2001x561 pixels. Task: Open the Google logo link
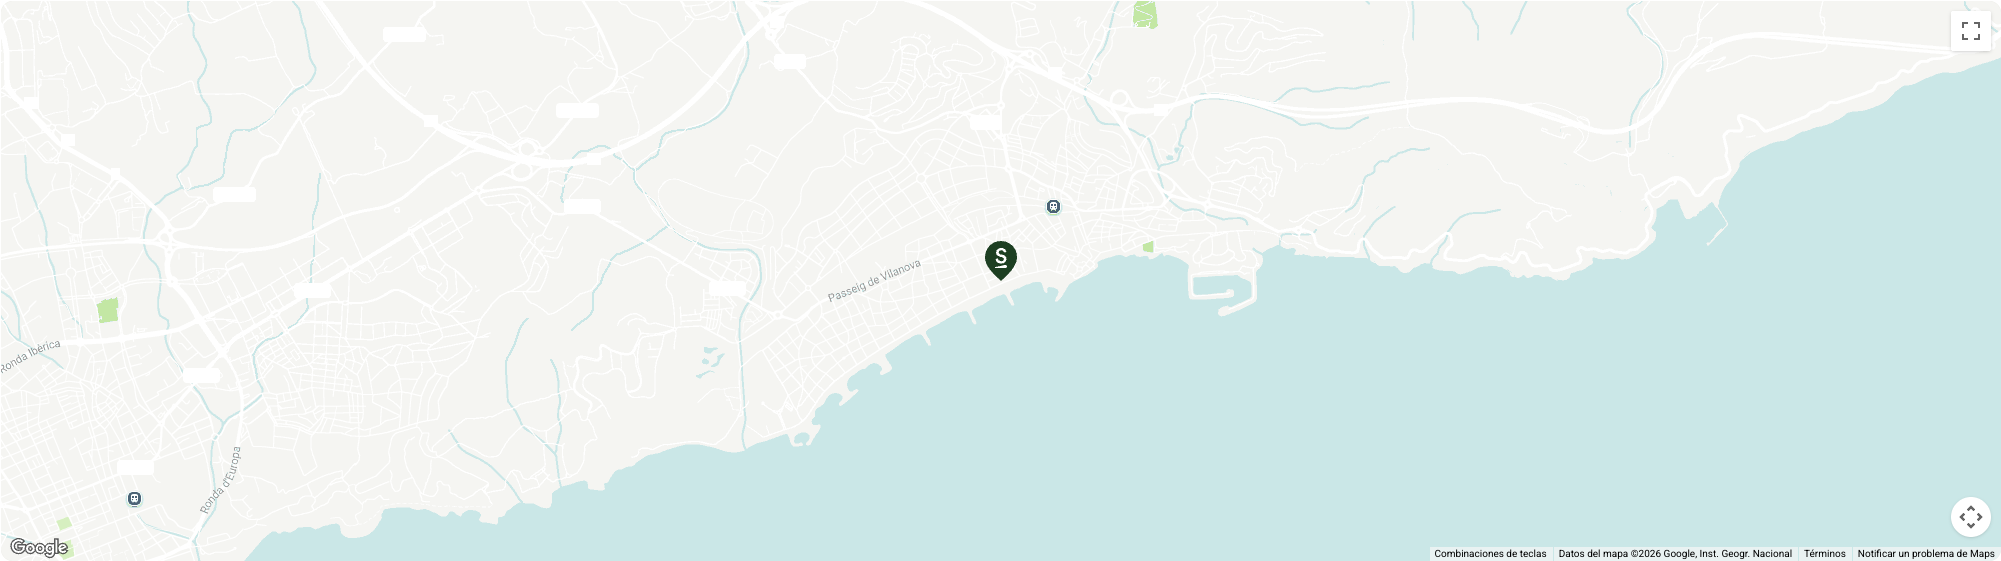pyautogui.click(x=39, y=548)
